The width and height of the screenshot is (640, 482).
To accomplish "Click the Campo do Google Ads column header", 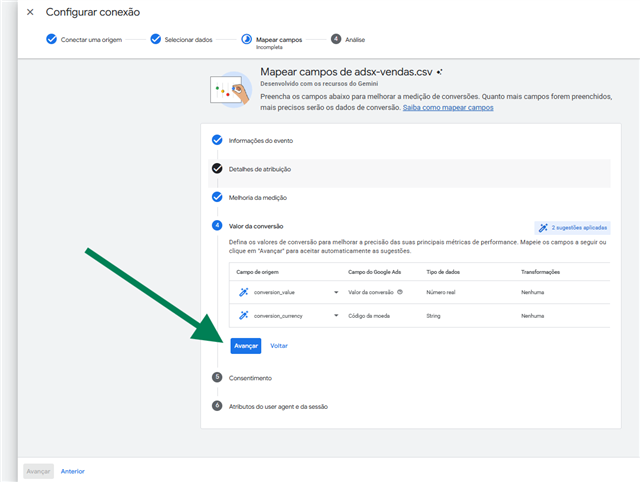I will pyautogui.click(x=374, y=272).
